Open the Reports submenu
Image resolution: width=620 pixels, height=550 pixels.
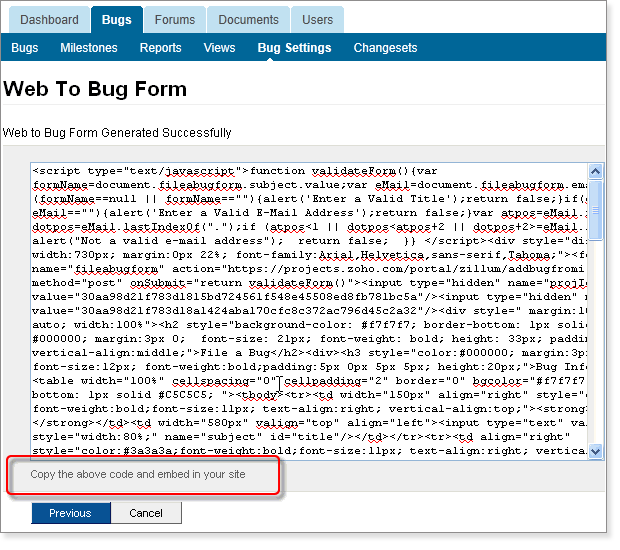tap(161, 48)
